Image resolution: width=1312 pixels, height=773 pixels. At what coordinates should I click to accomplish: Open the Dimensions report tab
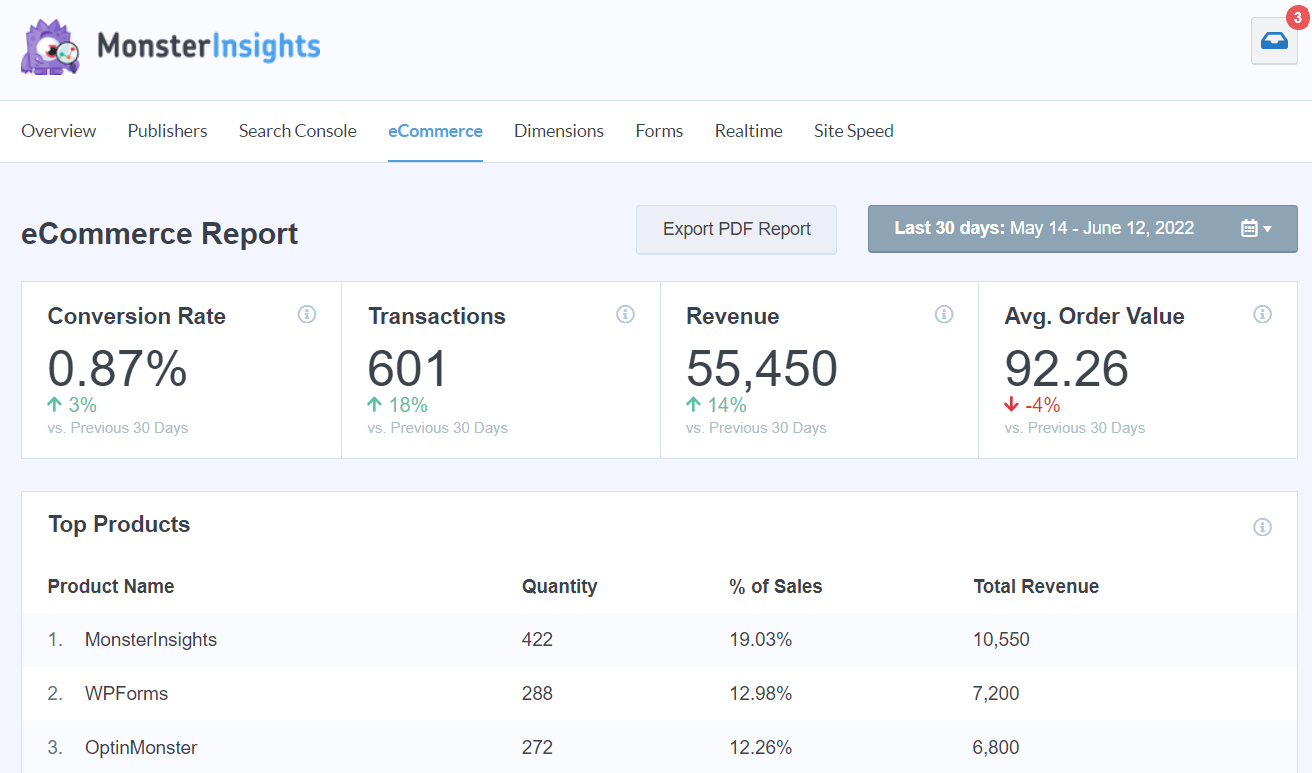point(558,131)
